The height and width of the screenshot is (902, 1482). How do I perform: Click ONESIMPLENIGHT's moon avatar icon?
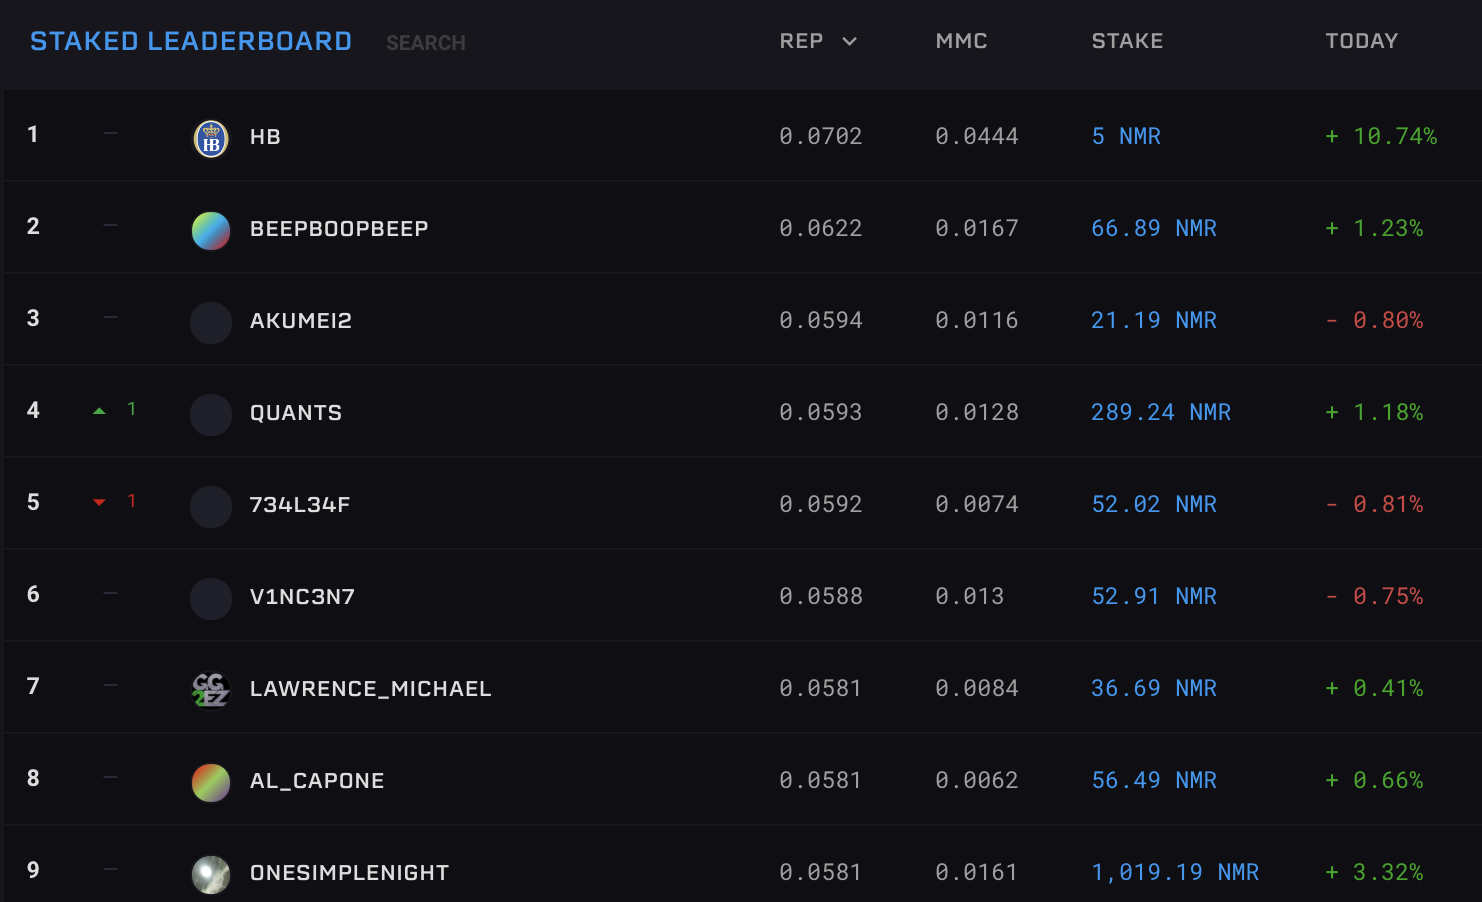tap(211, 874)
